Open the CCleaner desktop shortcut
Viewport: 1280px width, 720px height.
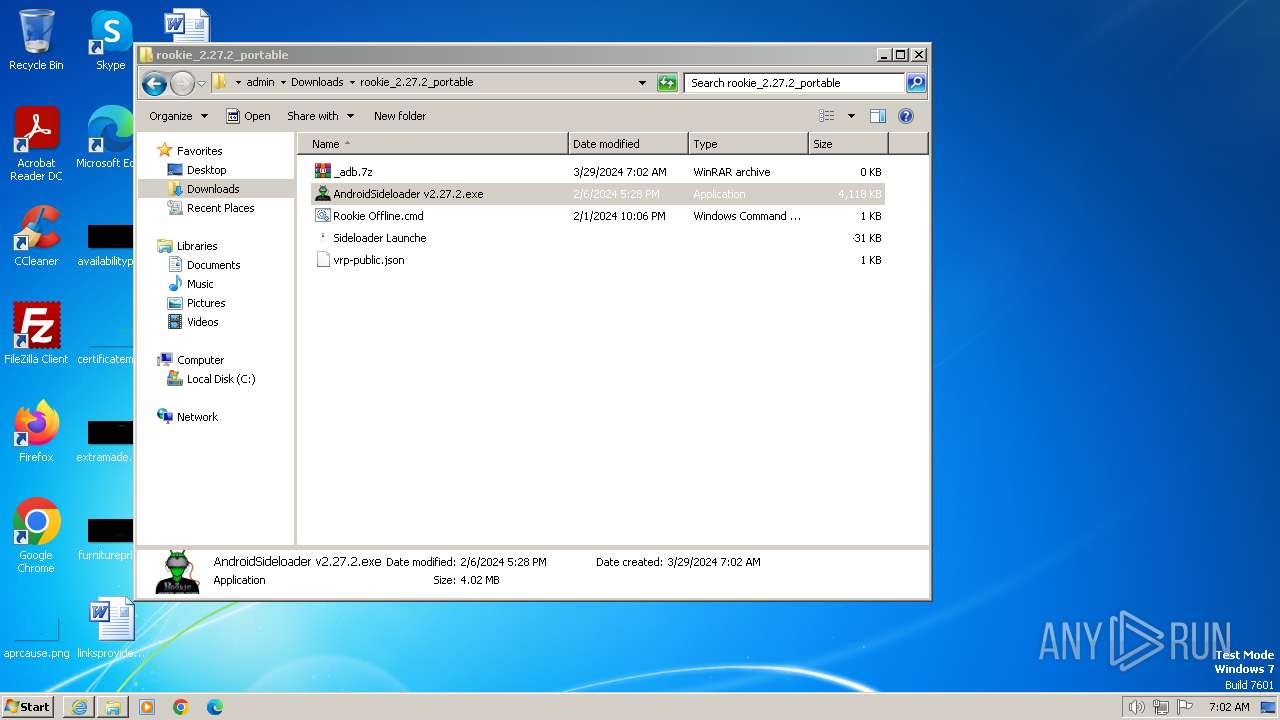click(x=36, y=236)
